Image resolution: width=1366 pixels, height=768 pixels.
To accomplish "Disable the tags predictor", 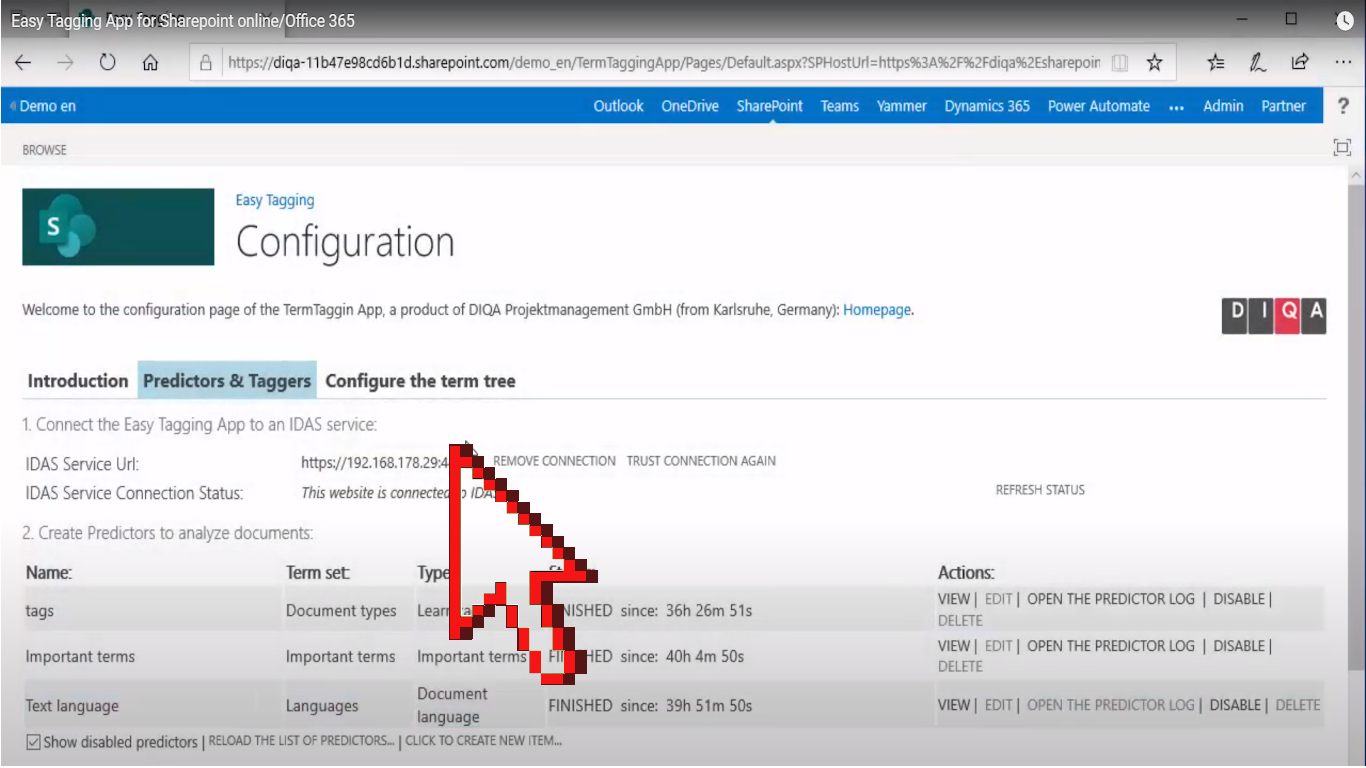I will point(1239,599).
